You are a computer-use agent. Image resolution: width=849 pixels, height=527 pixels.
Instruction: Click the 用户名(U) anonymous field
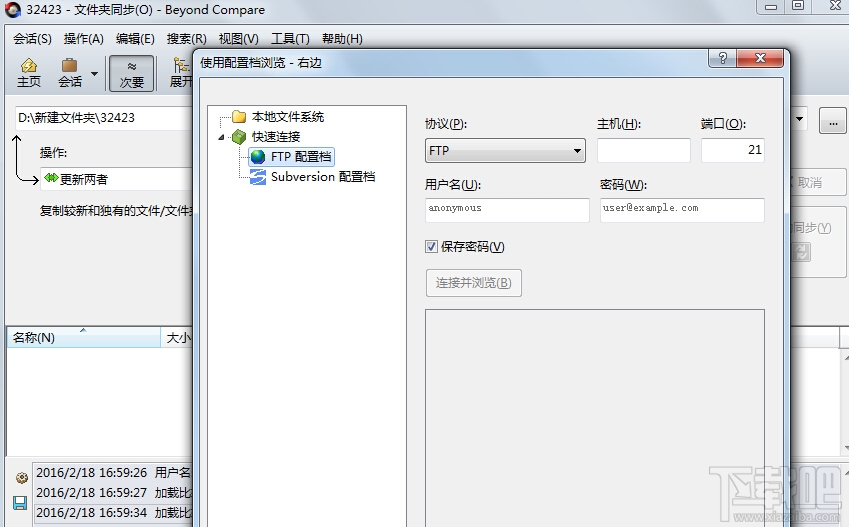[507, 210]
